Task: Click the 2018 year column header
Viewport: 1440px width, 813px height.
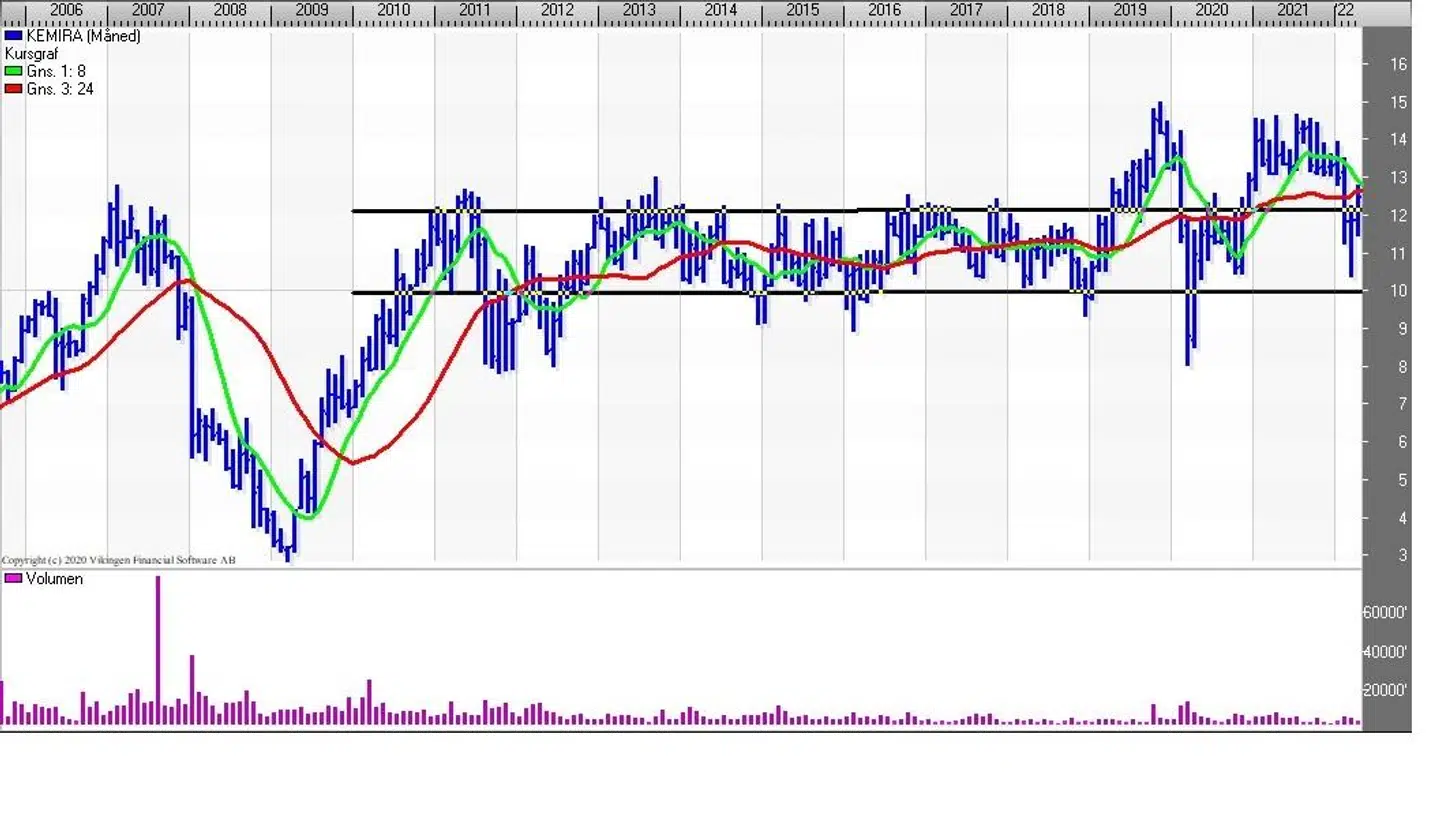Action: [x=1048, y=10]
